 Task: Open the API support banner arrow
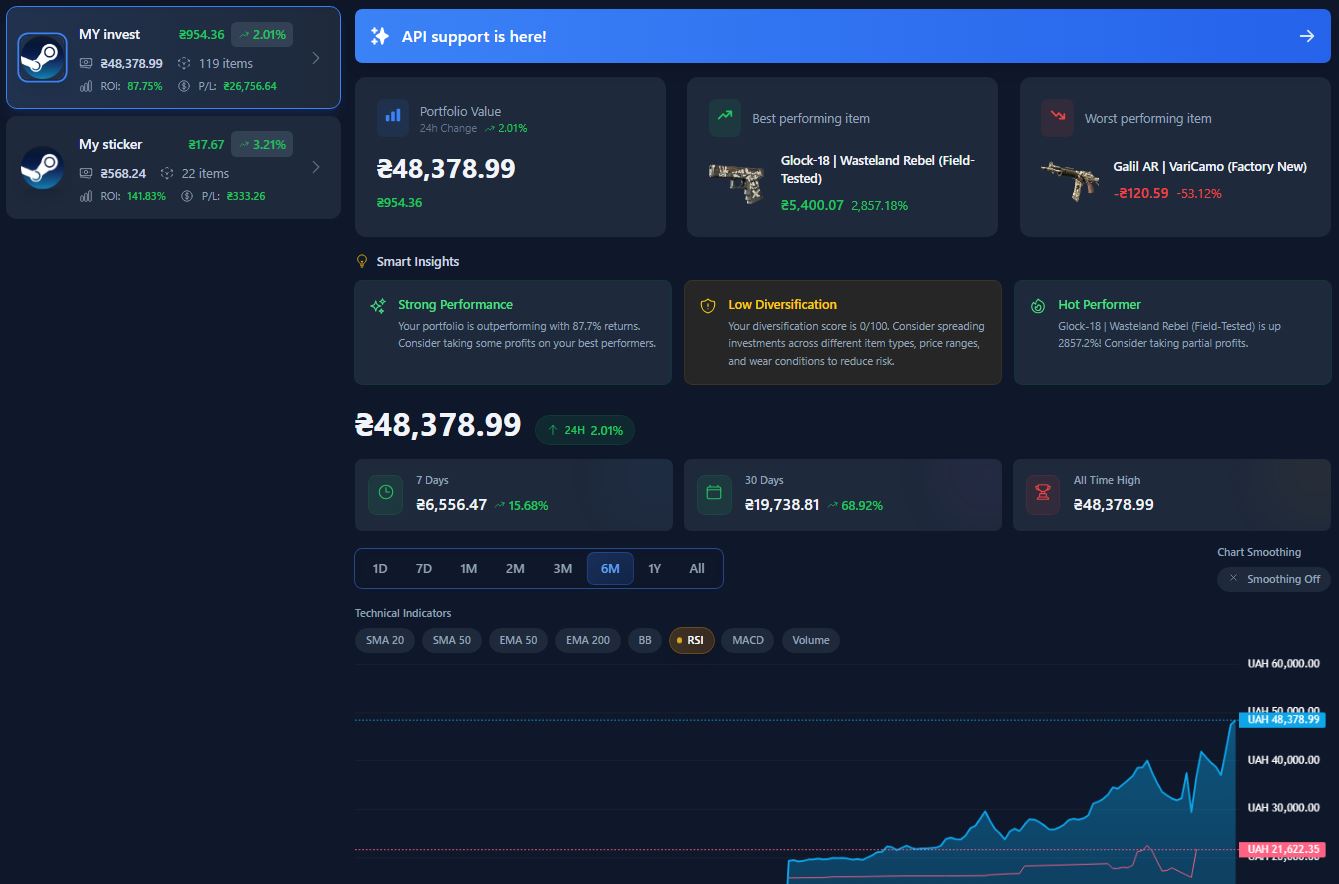click(x=1306, y=36)
